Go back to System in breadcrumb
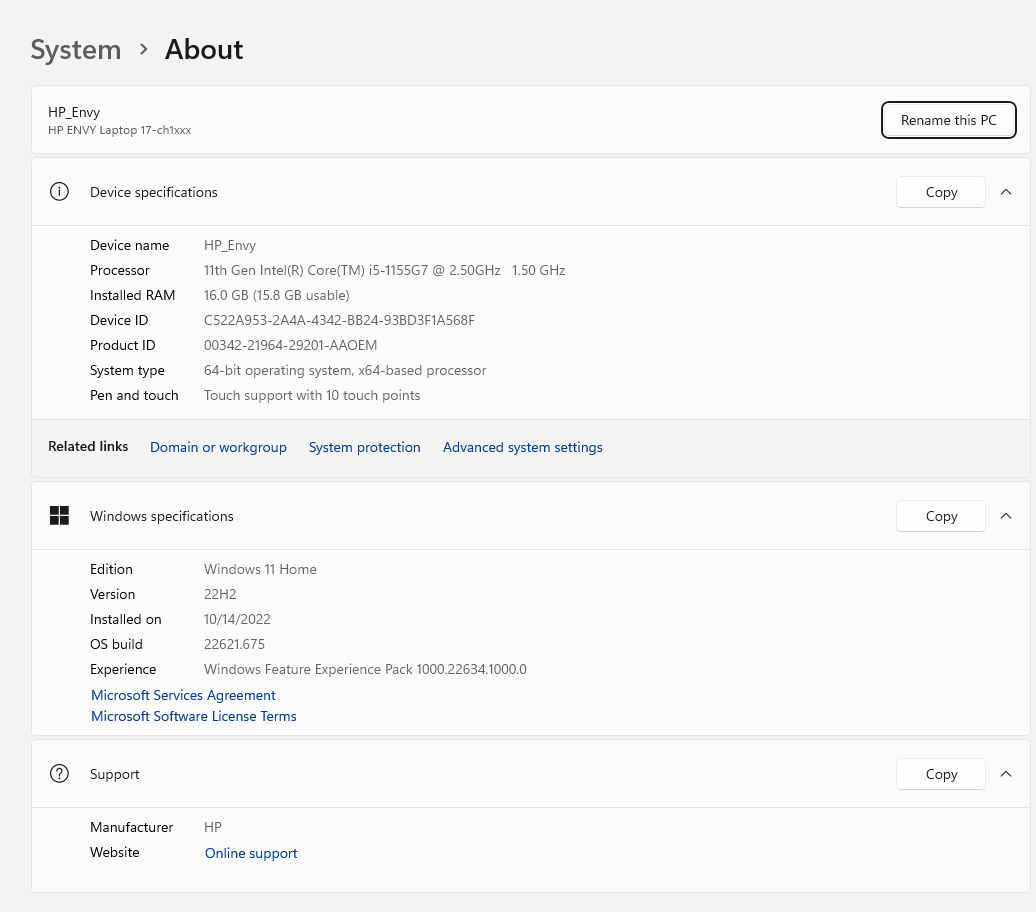This screenshot has width=1036, height=912. pyautogui.click(x=76, y=50)
